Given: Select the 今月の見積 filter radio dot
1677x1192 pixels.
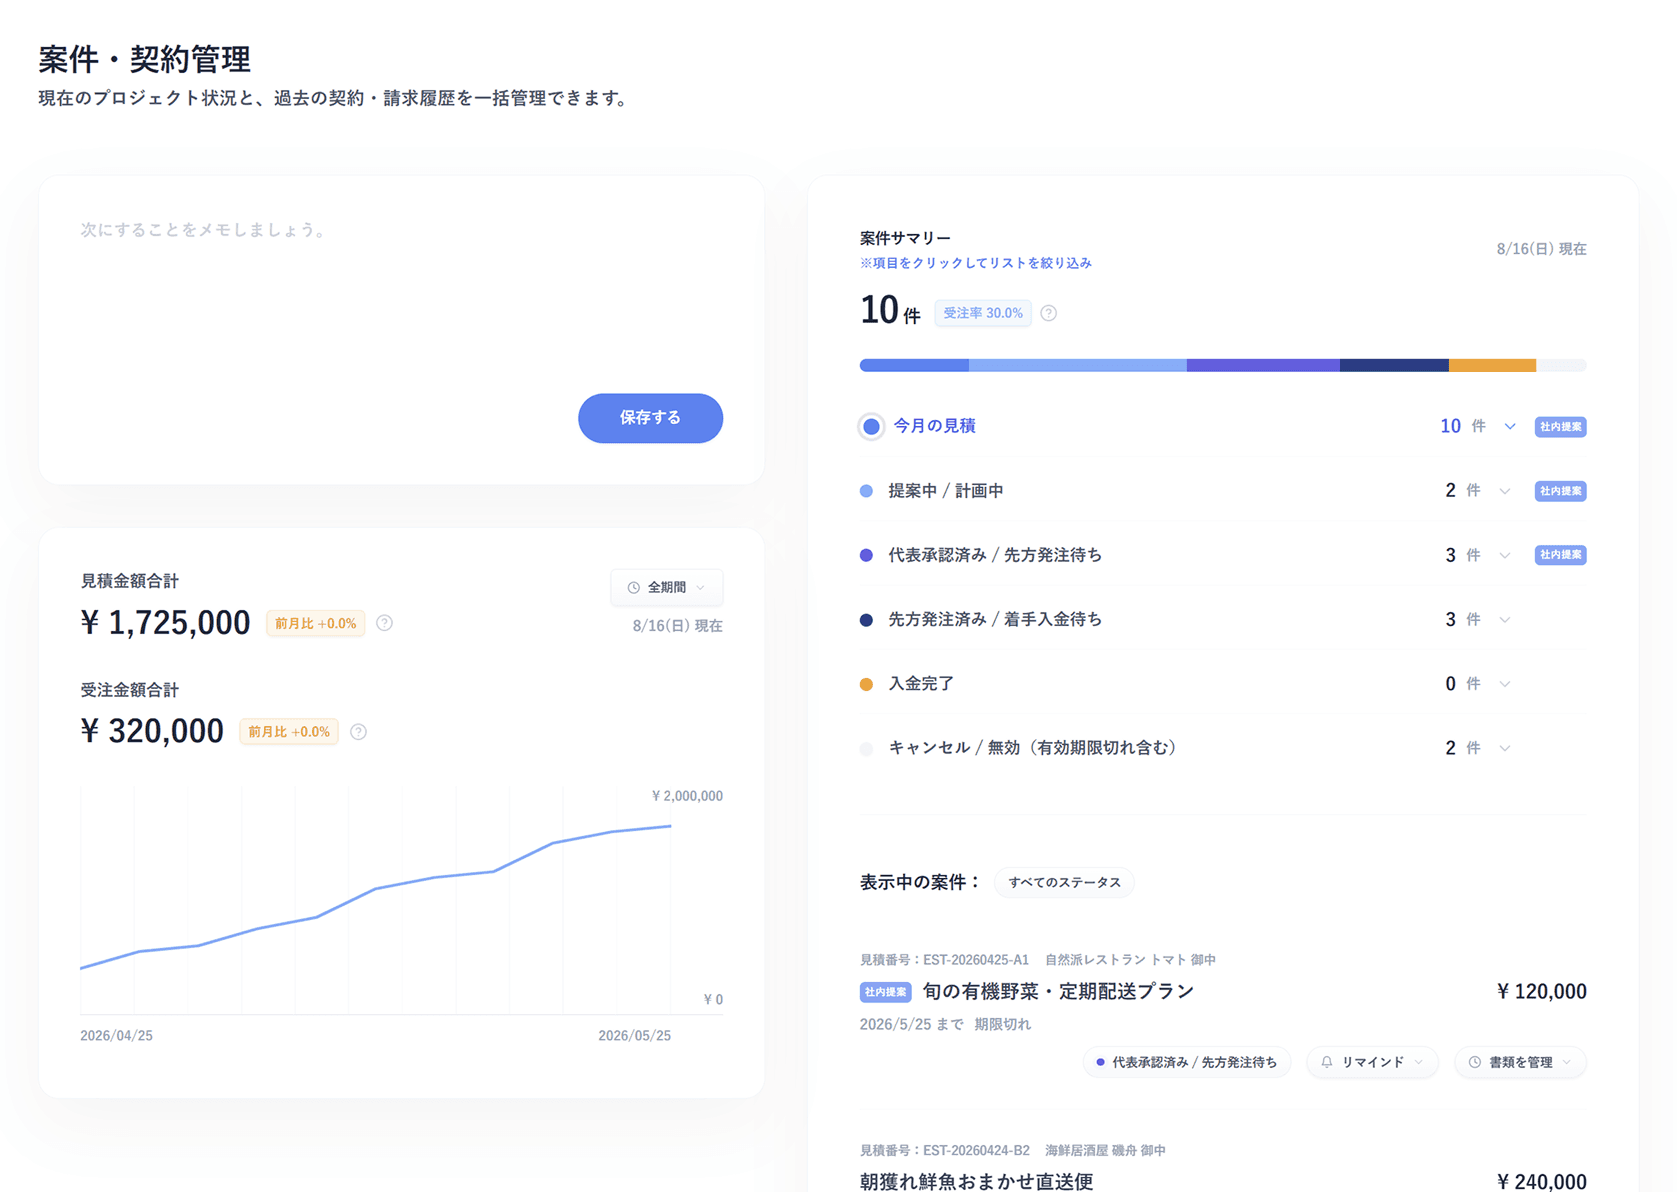Looking at the screenshot, I should pyautogui.click(x=871, y=426).
